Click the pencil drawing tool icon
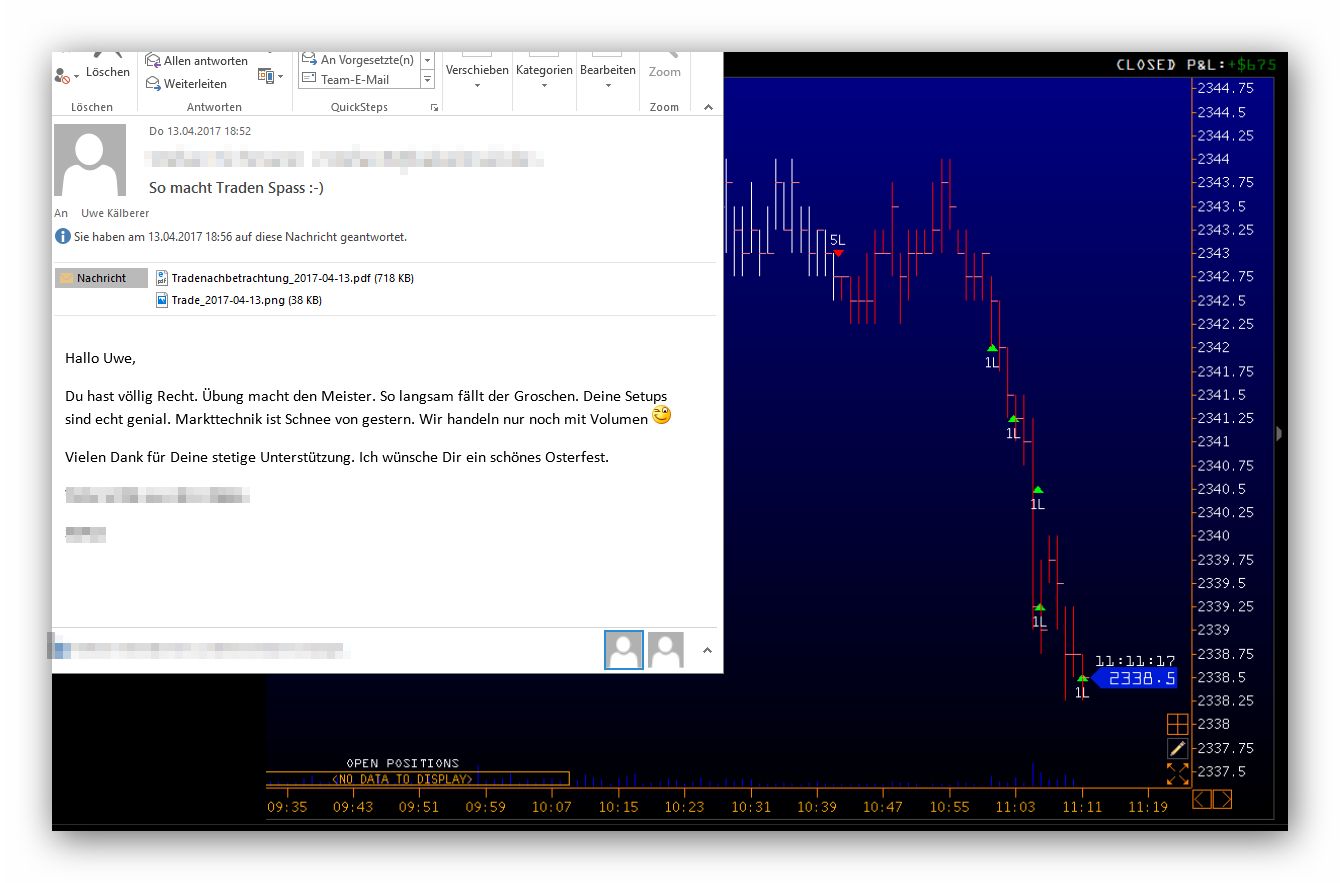The width and height of the screenshot is (1340, 883). coord(1177,748)
